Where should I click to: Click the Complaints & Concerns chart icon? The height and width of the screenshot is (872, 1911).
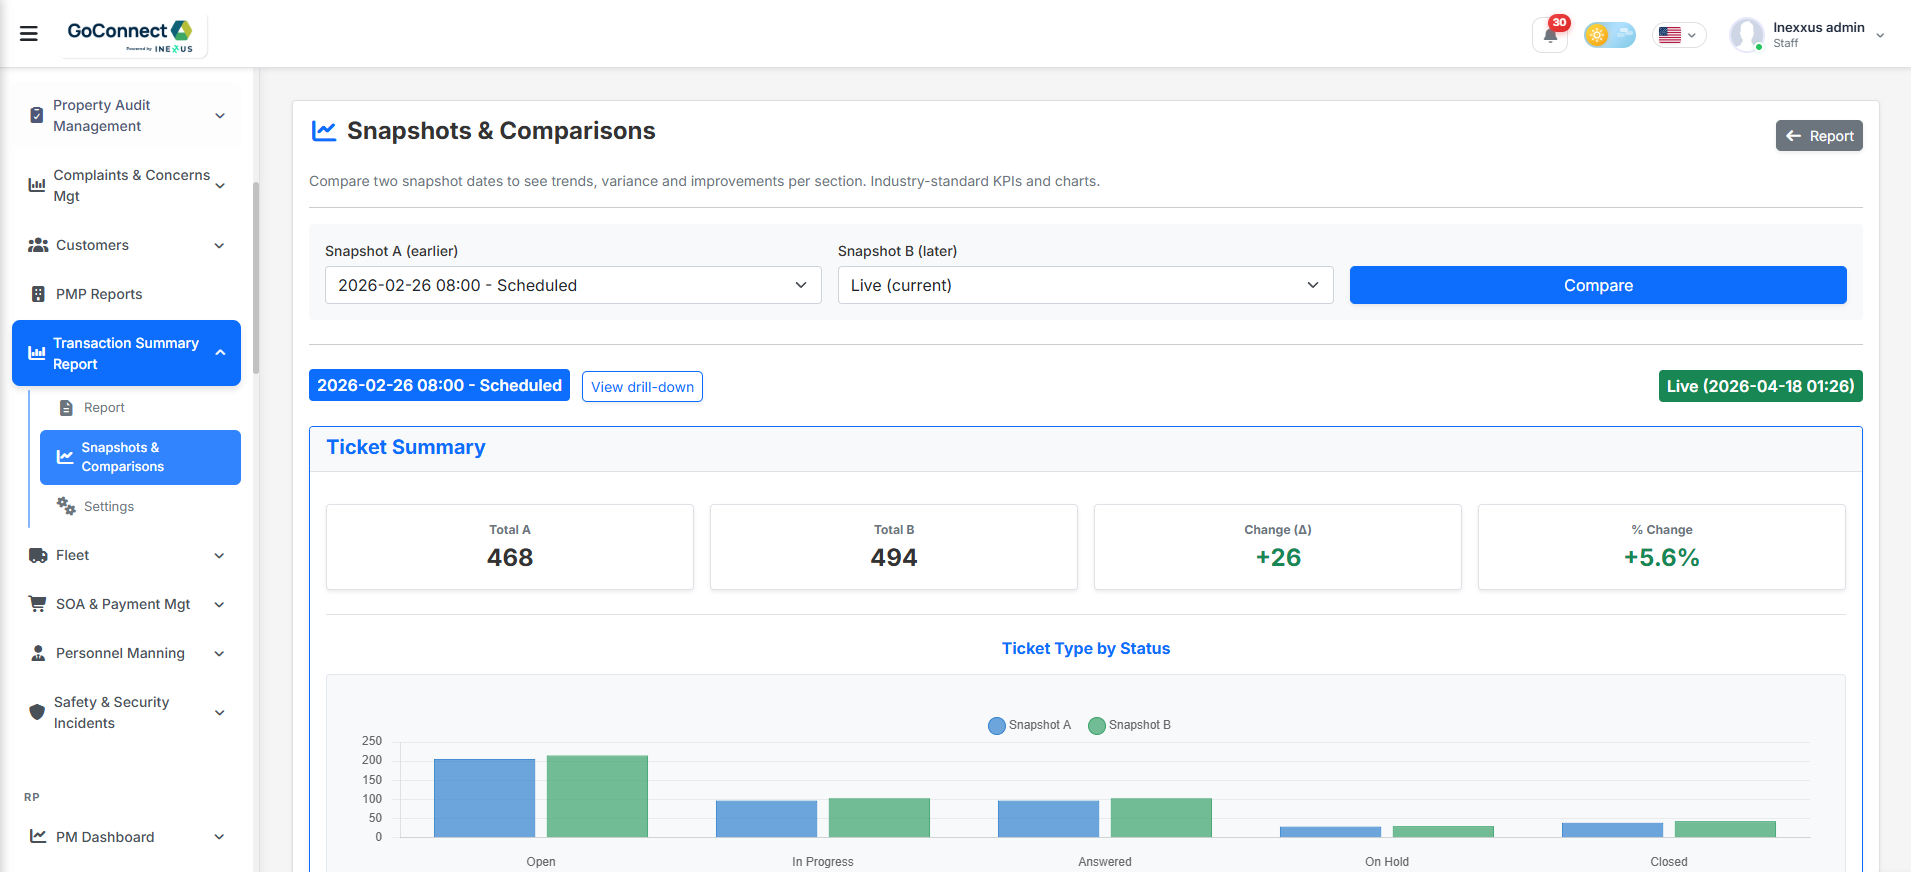point(37,185)
